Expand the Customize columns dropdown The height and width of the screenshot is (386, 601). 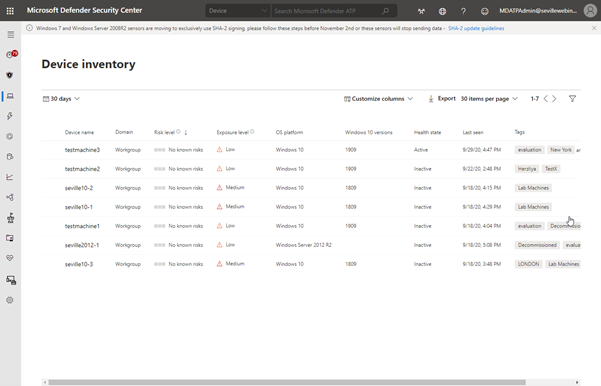[378, 99]
